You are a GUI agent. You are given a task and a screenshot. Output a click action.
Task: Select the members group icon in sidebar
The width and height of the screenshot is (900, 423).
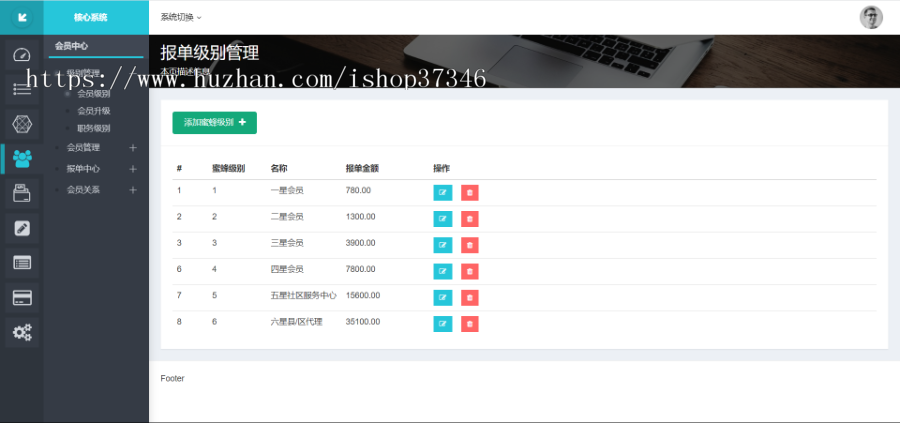22,158
